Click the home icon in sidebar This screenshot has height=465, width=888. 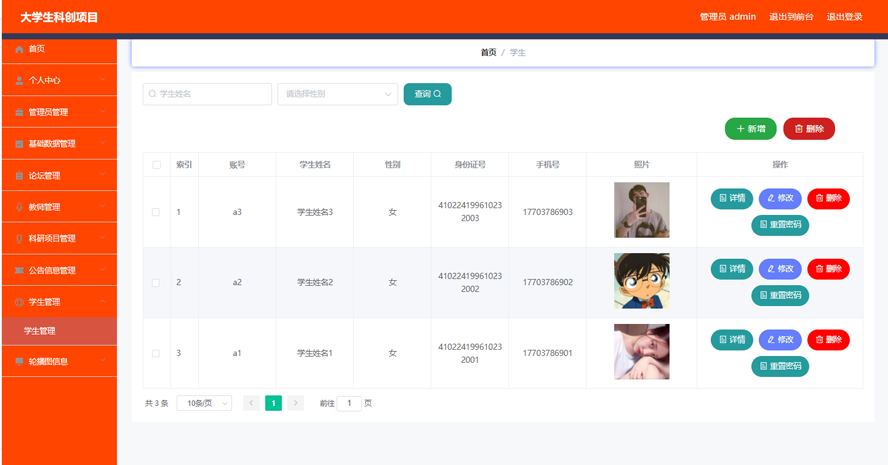click(x=19, y=49)
